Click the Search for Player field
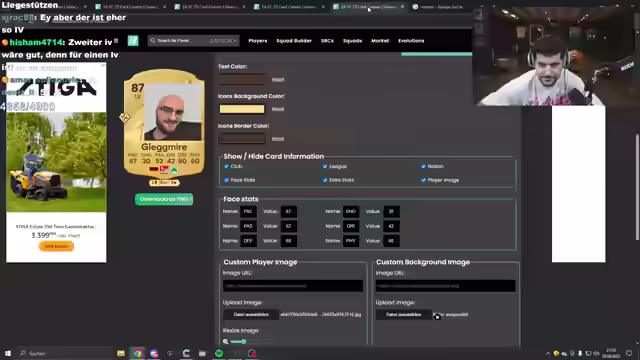 [x=193, y=41]
